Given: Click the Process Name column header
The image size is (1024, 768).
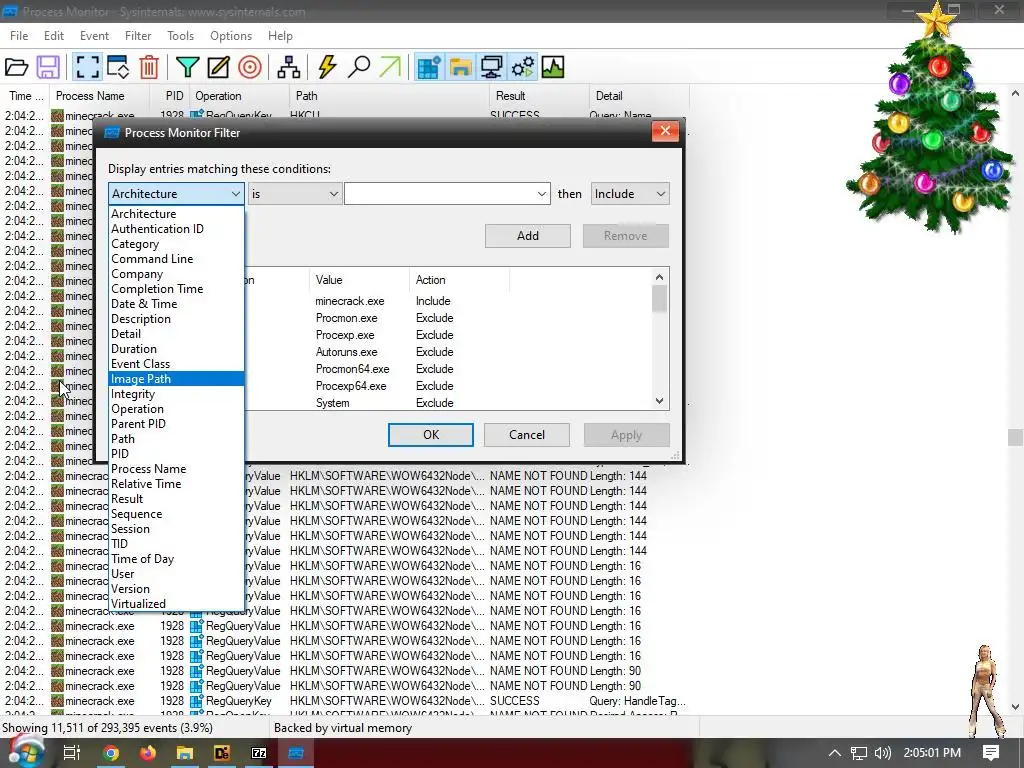Looking at the screenshot, I should (x=99, y=96).
